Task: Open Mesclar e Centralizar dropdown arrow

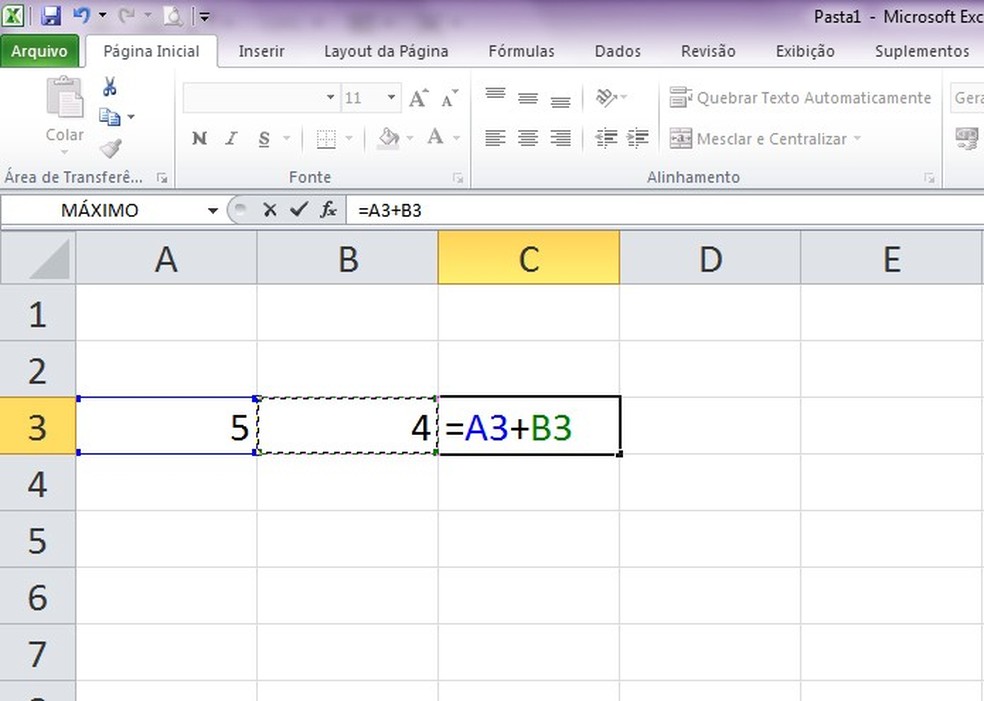Action: (x=857, y=139)
